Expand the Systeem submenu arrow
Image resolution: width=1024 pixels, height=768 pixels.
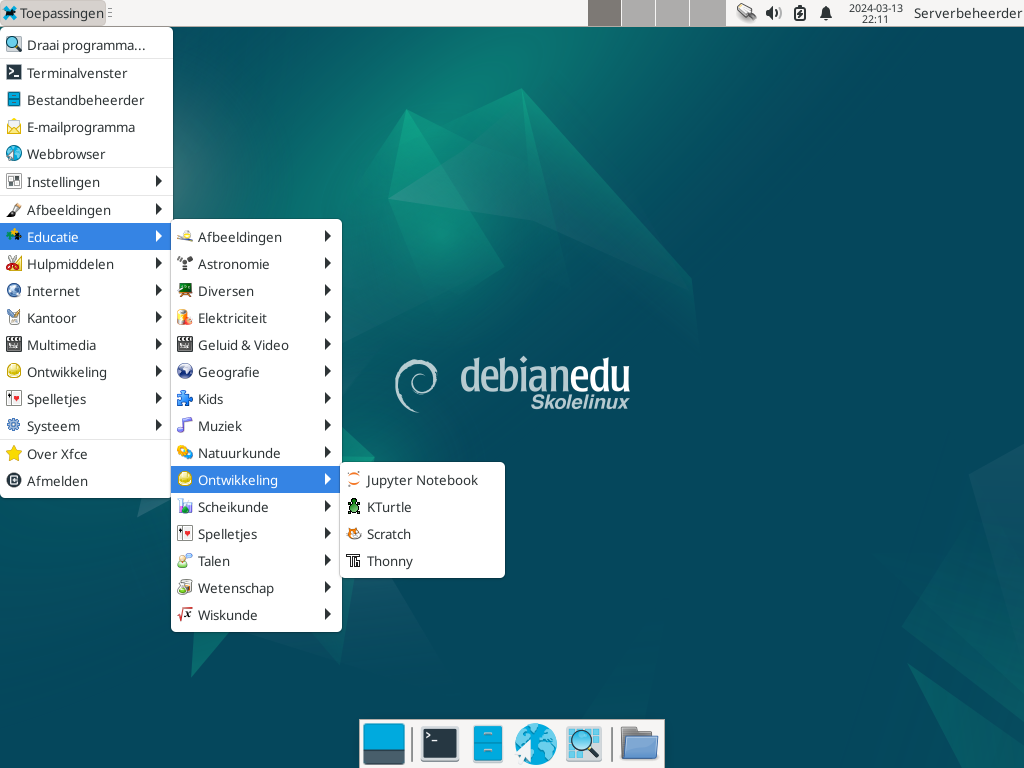[x=159, y=426]
